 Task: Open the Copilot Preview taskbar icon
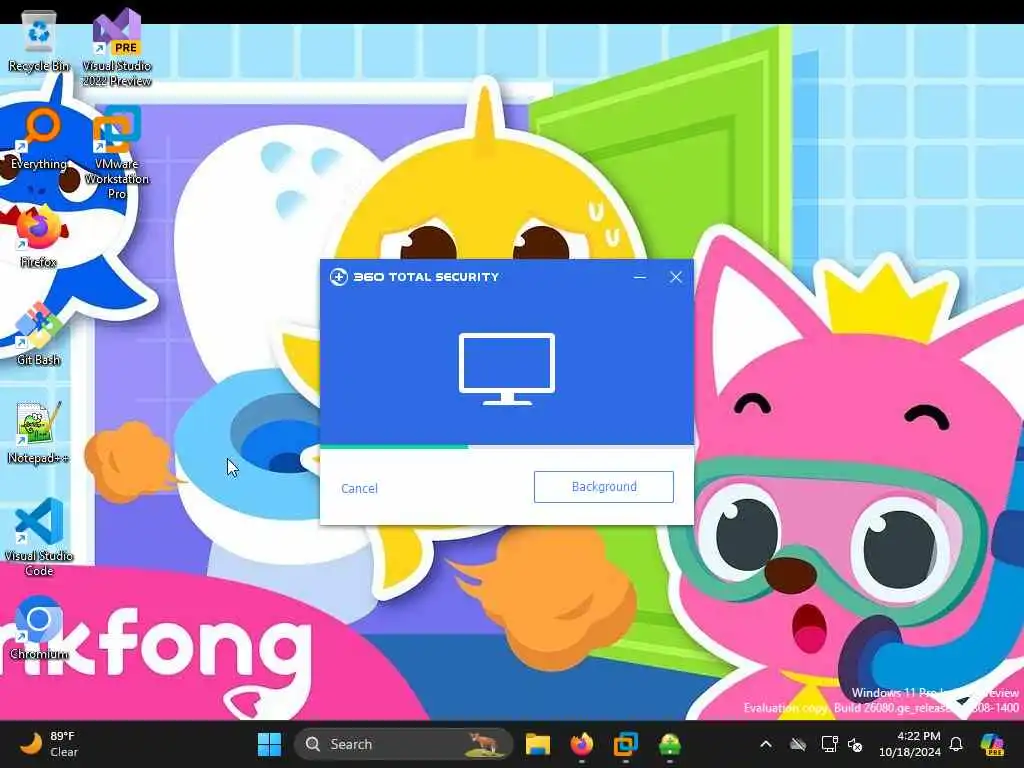tap(993, 744)
